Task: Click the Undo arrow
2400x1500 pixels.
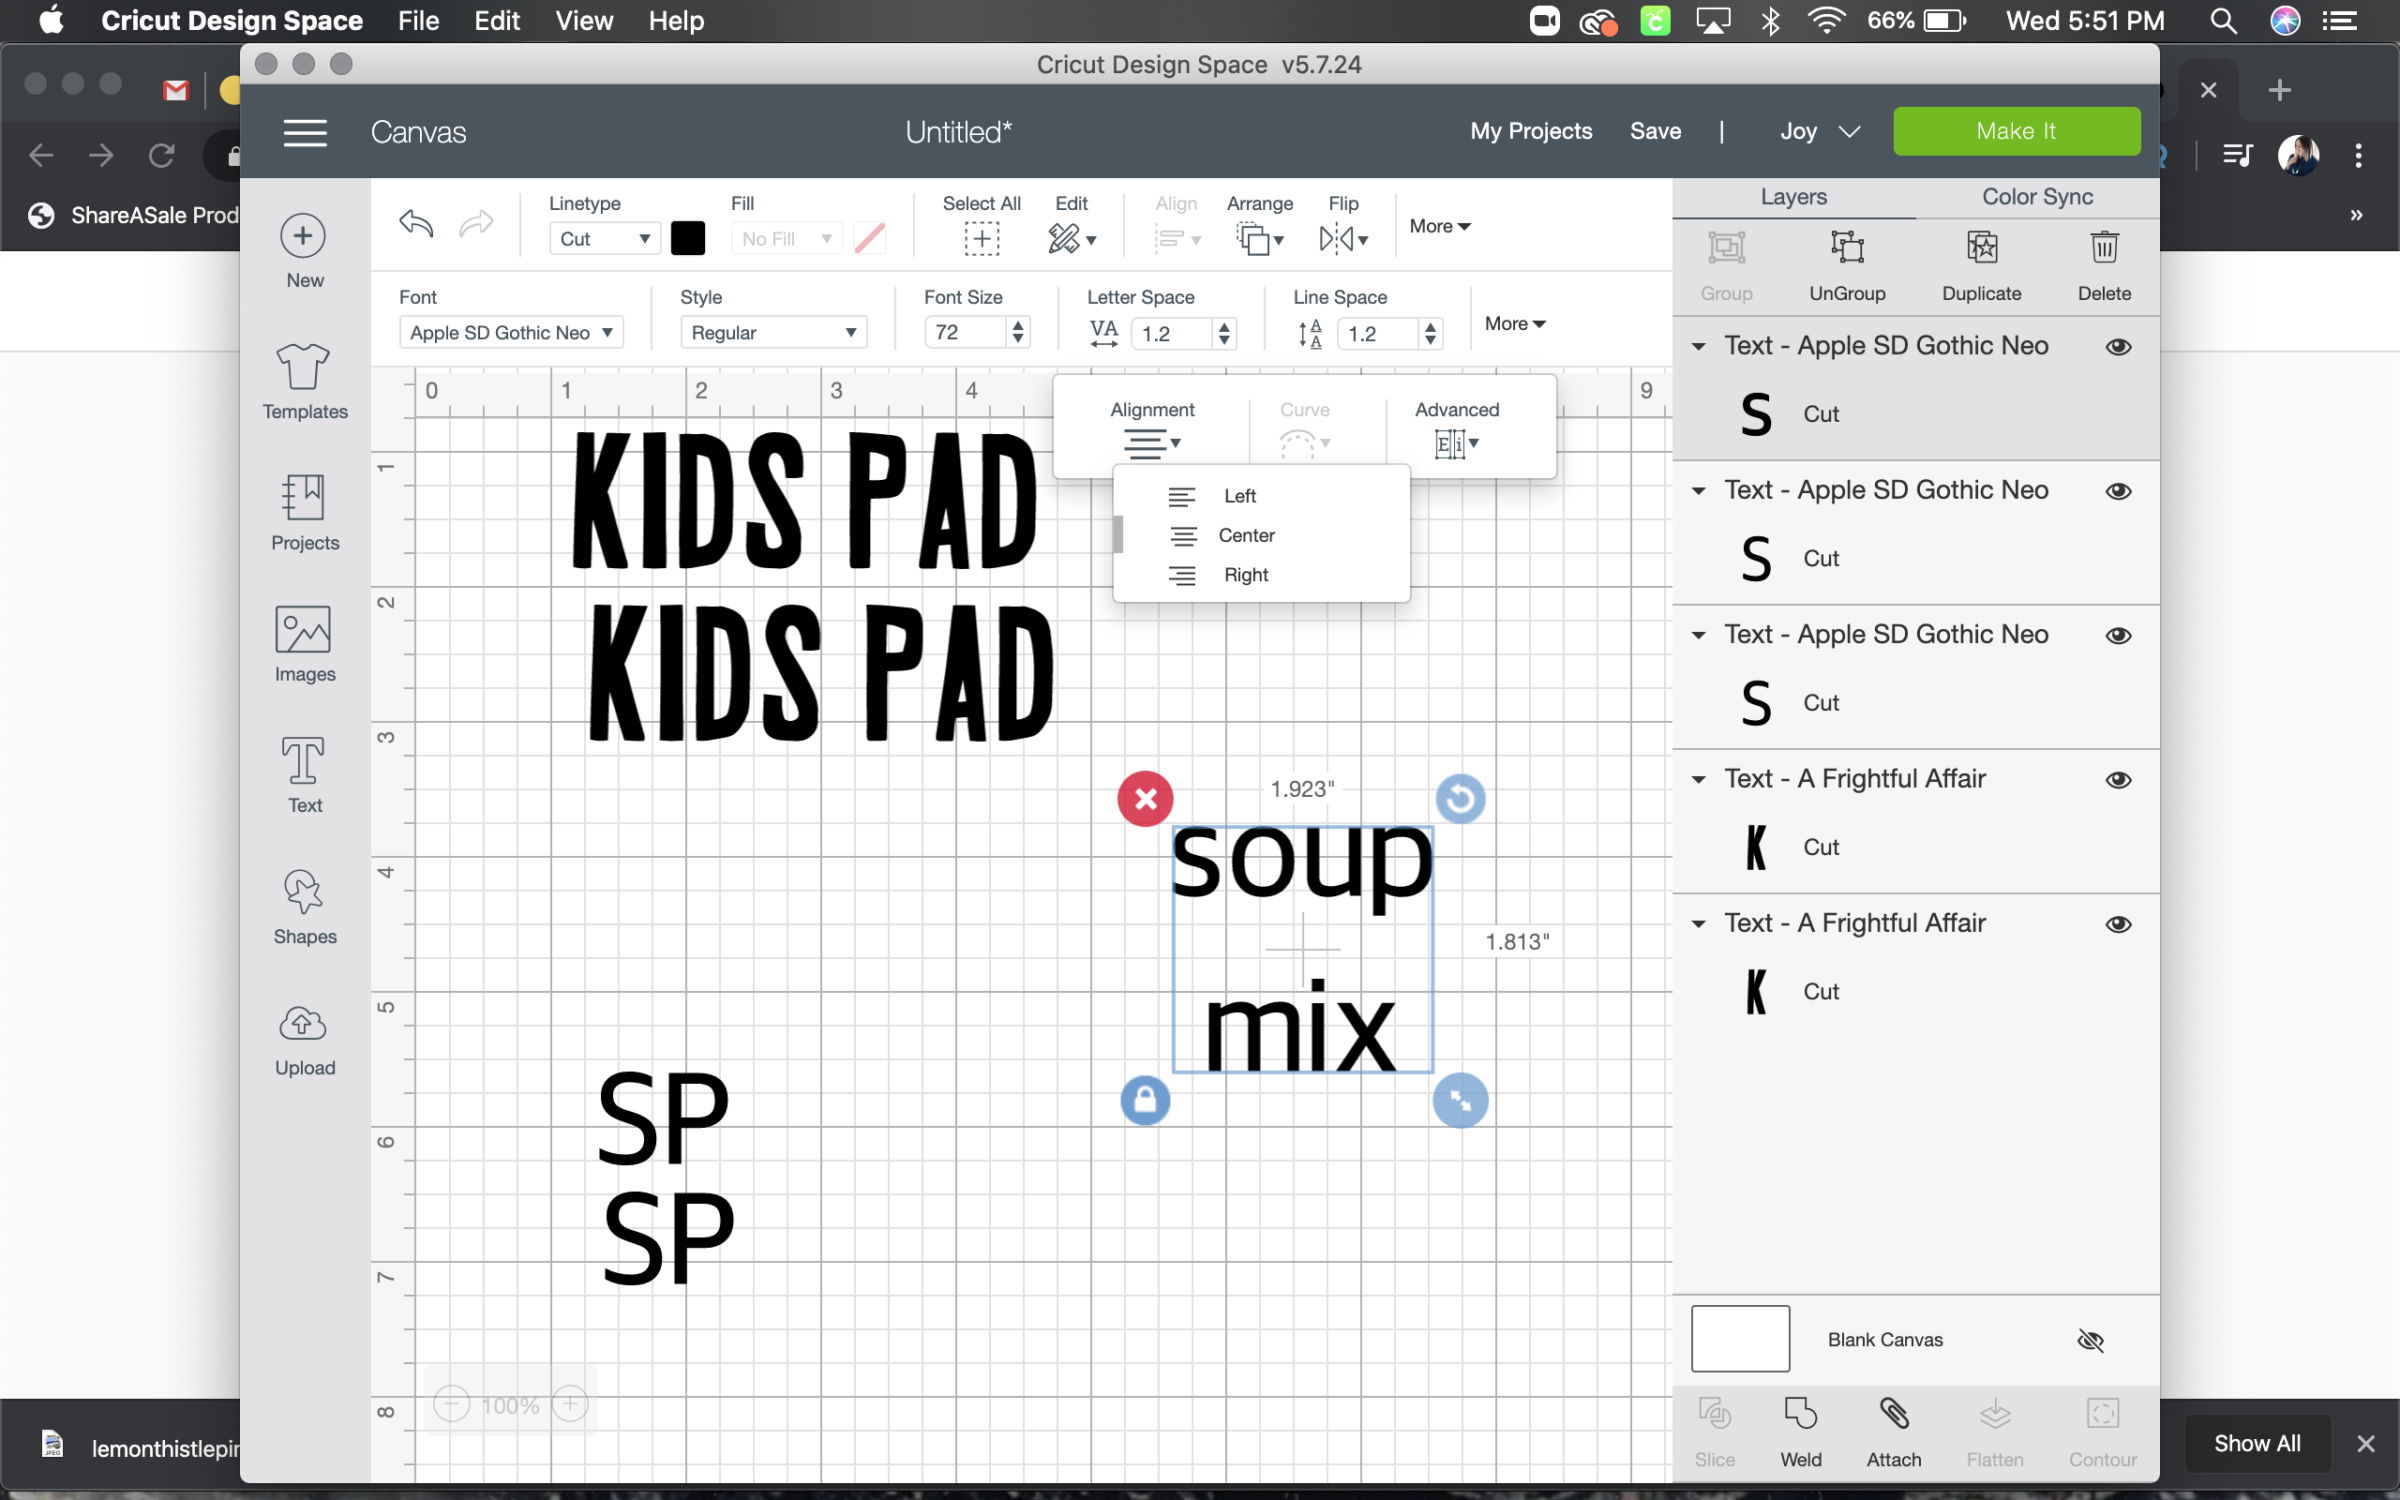Action: tap(416, 224)
